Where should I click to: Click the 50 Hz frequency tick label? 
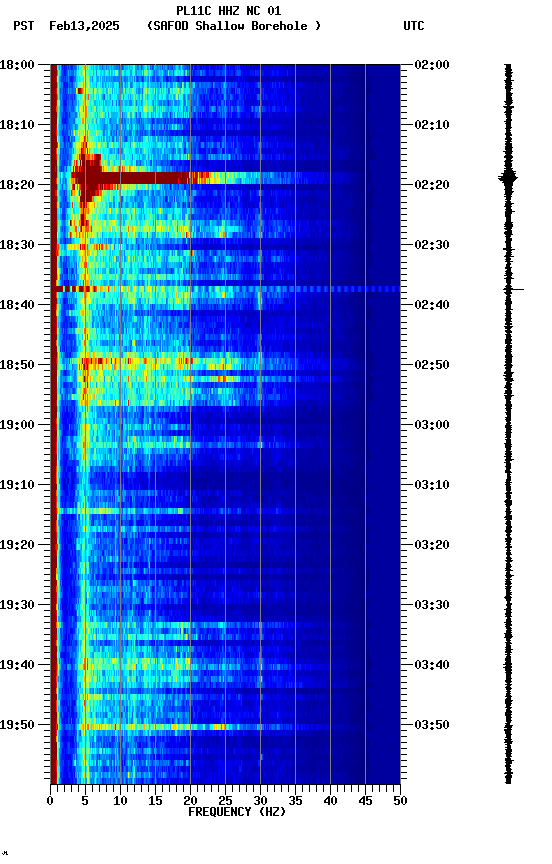pyautogui.click(x=401, y=801)
